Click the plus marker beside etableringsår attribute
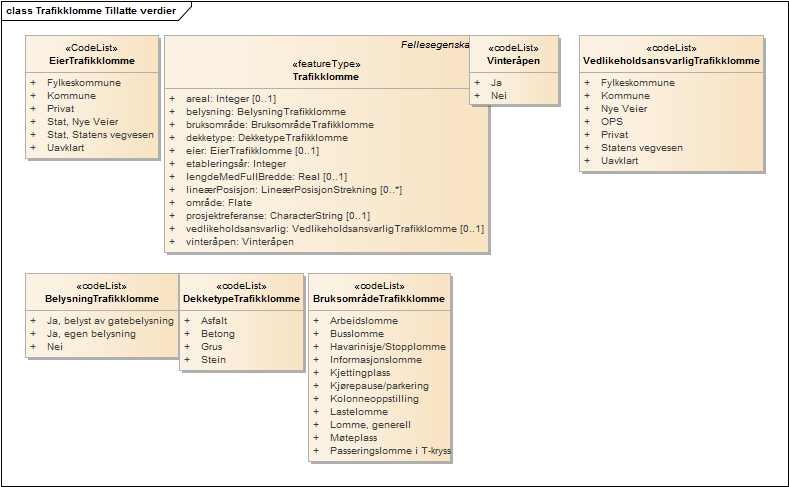This screenshot has width=789, height=487. [172, 164]
